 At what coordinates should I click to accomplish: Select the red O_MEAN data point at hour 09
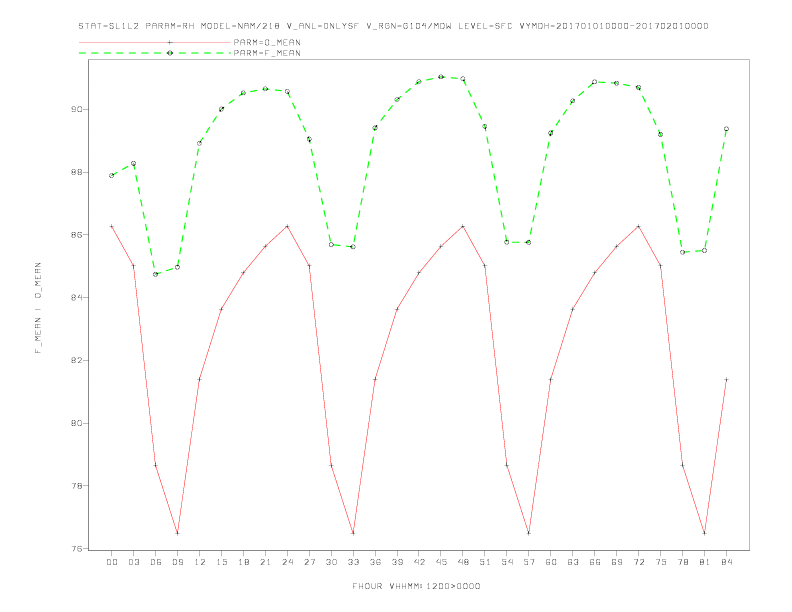click(177, 533)
